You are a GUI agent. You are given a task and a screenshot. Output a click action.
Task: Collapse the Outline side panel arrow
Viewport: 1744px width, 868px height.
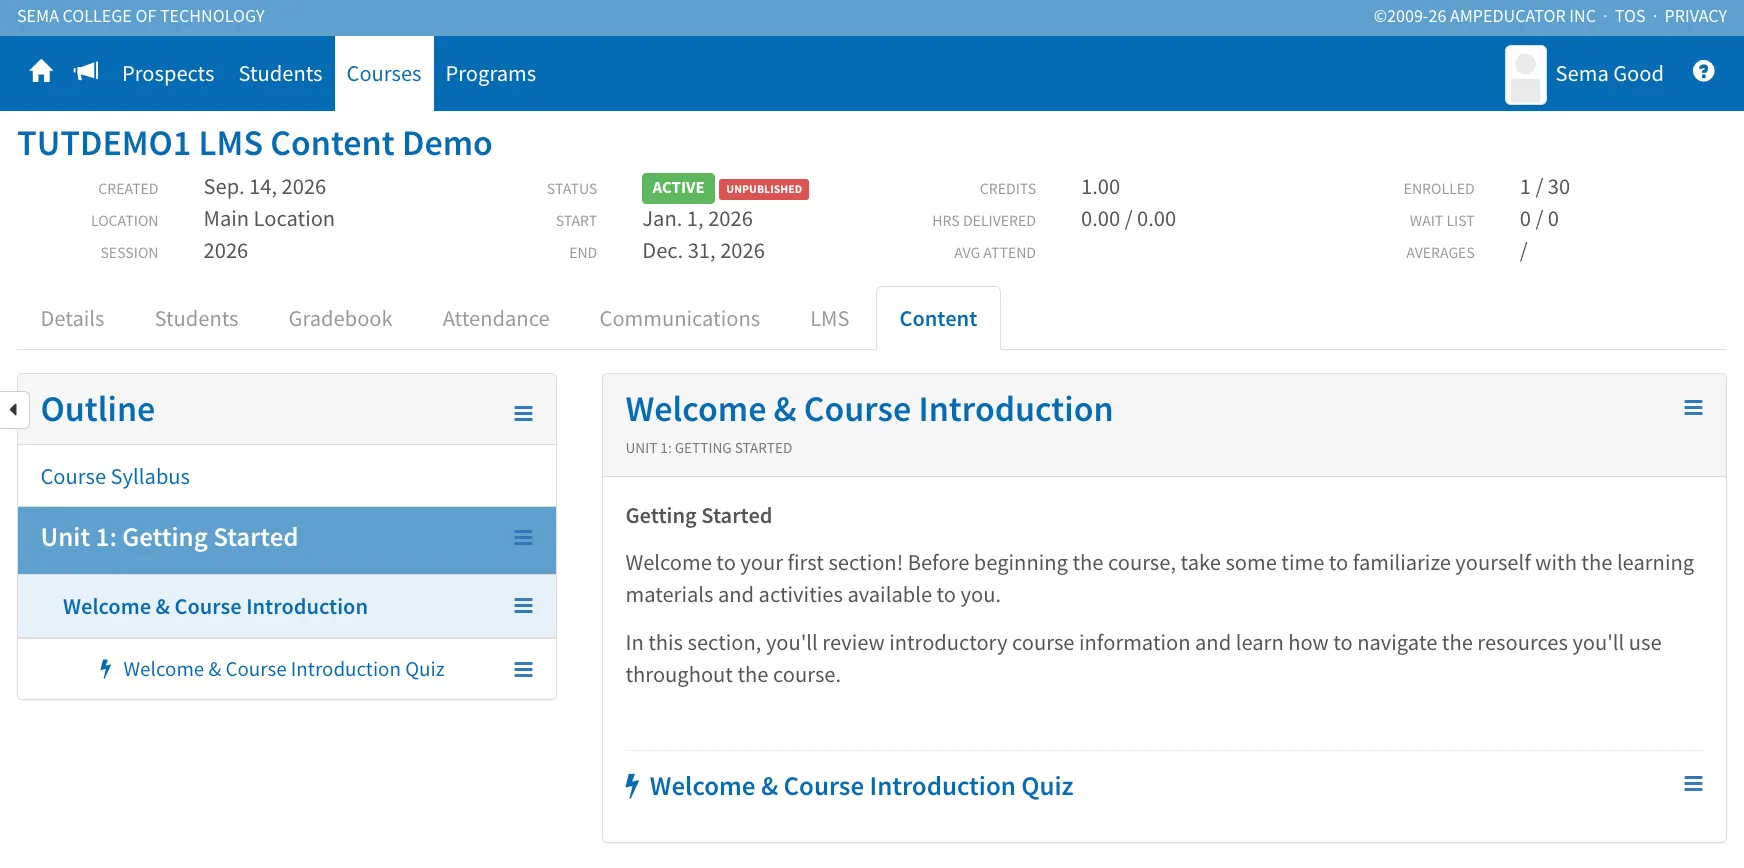[13, 409]
